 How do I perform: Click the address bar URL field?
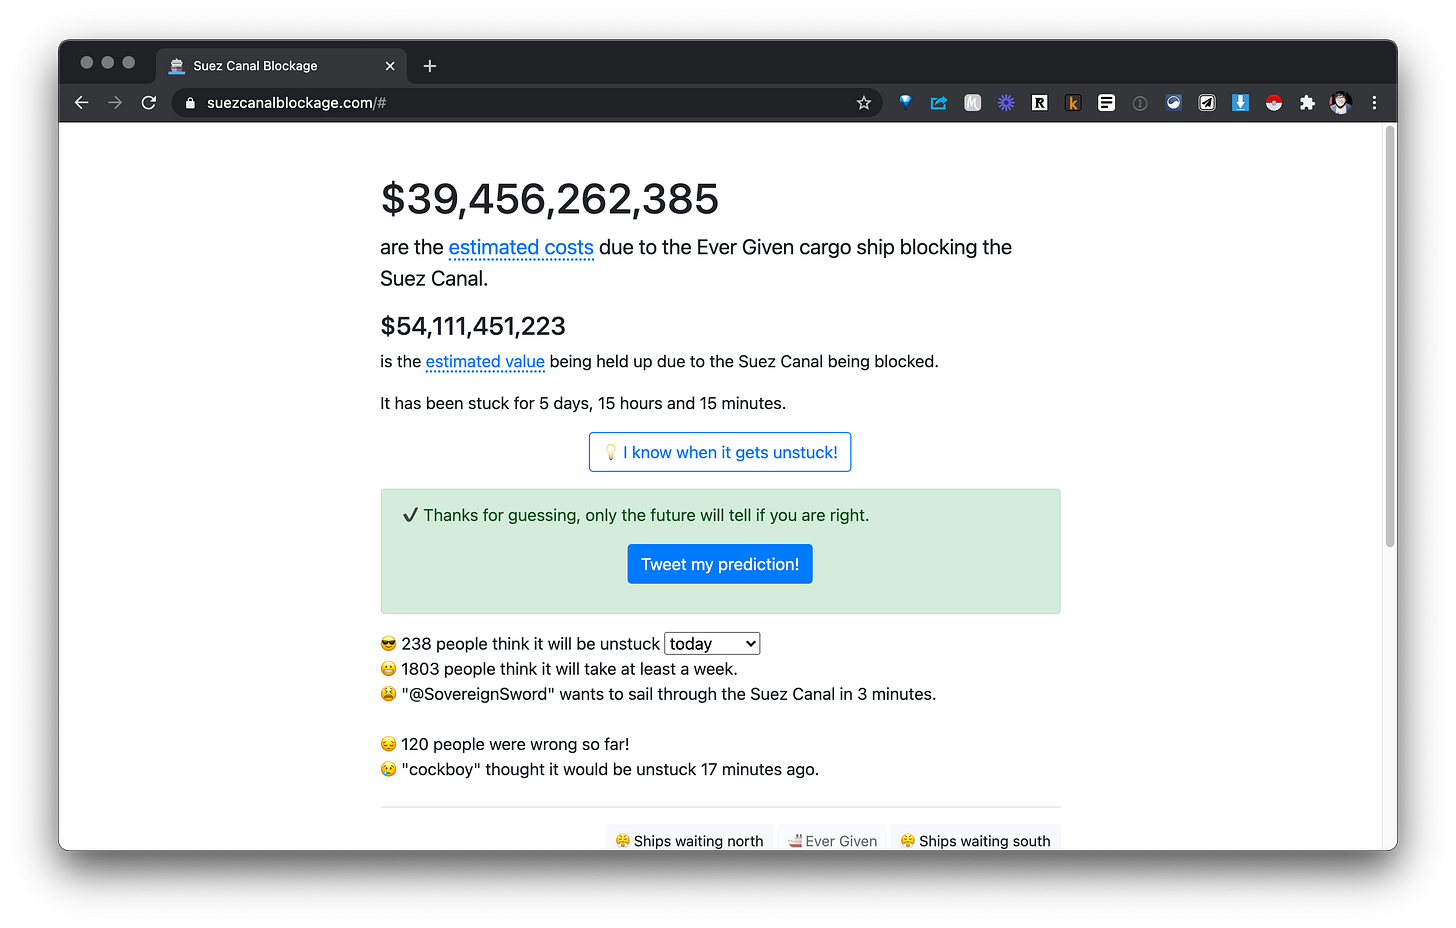(x=527, y=103)
